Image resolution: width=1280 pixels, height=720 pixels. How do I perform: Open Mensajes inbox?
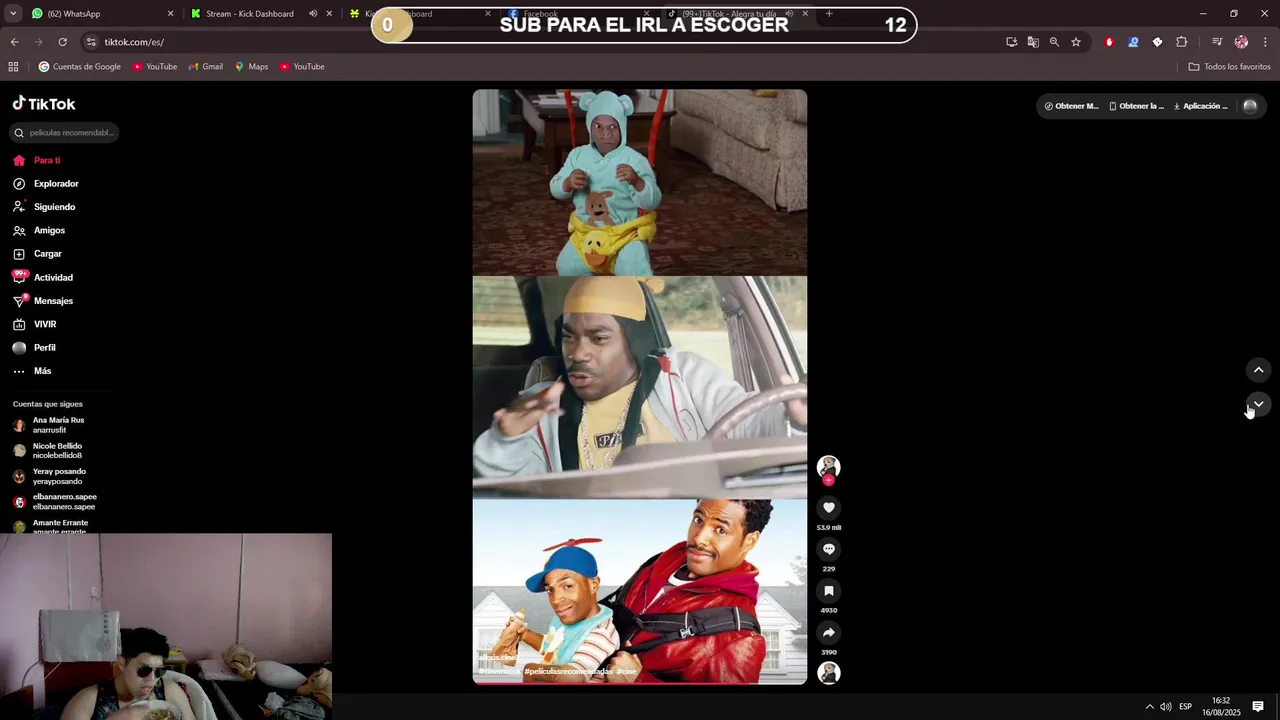(43, 301)
